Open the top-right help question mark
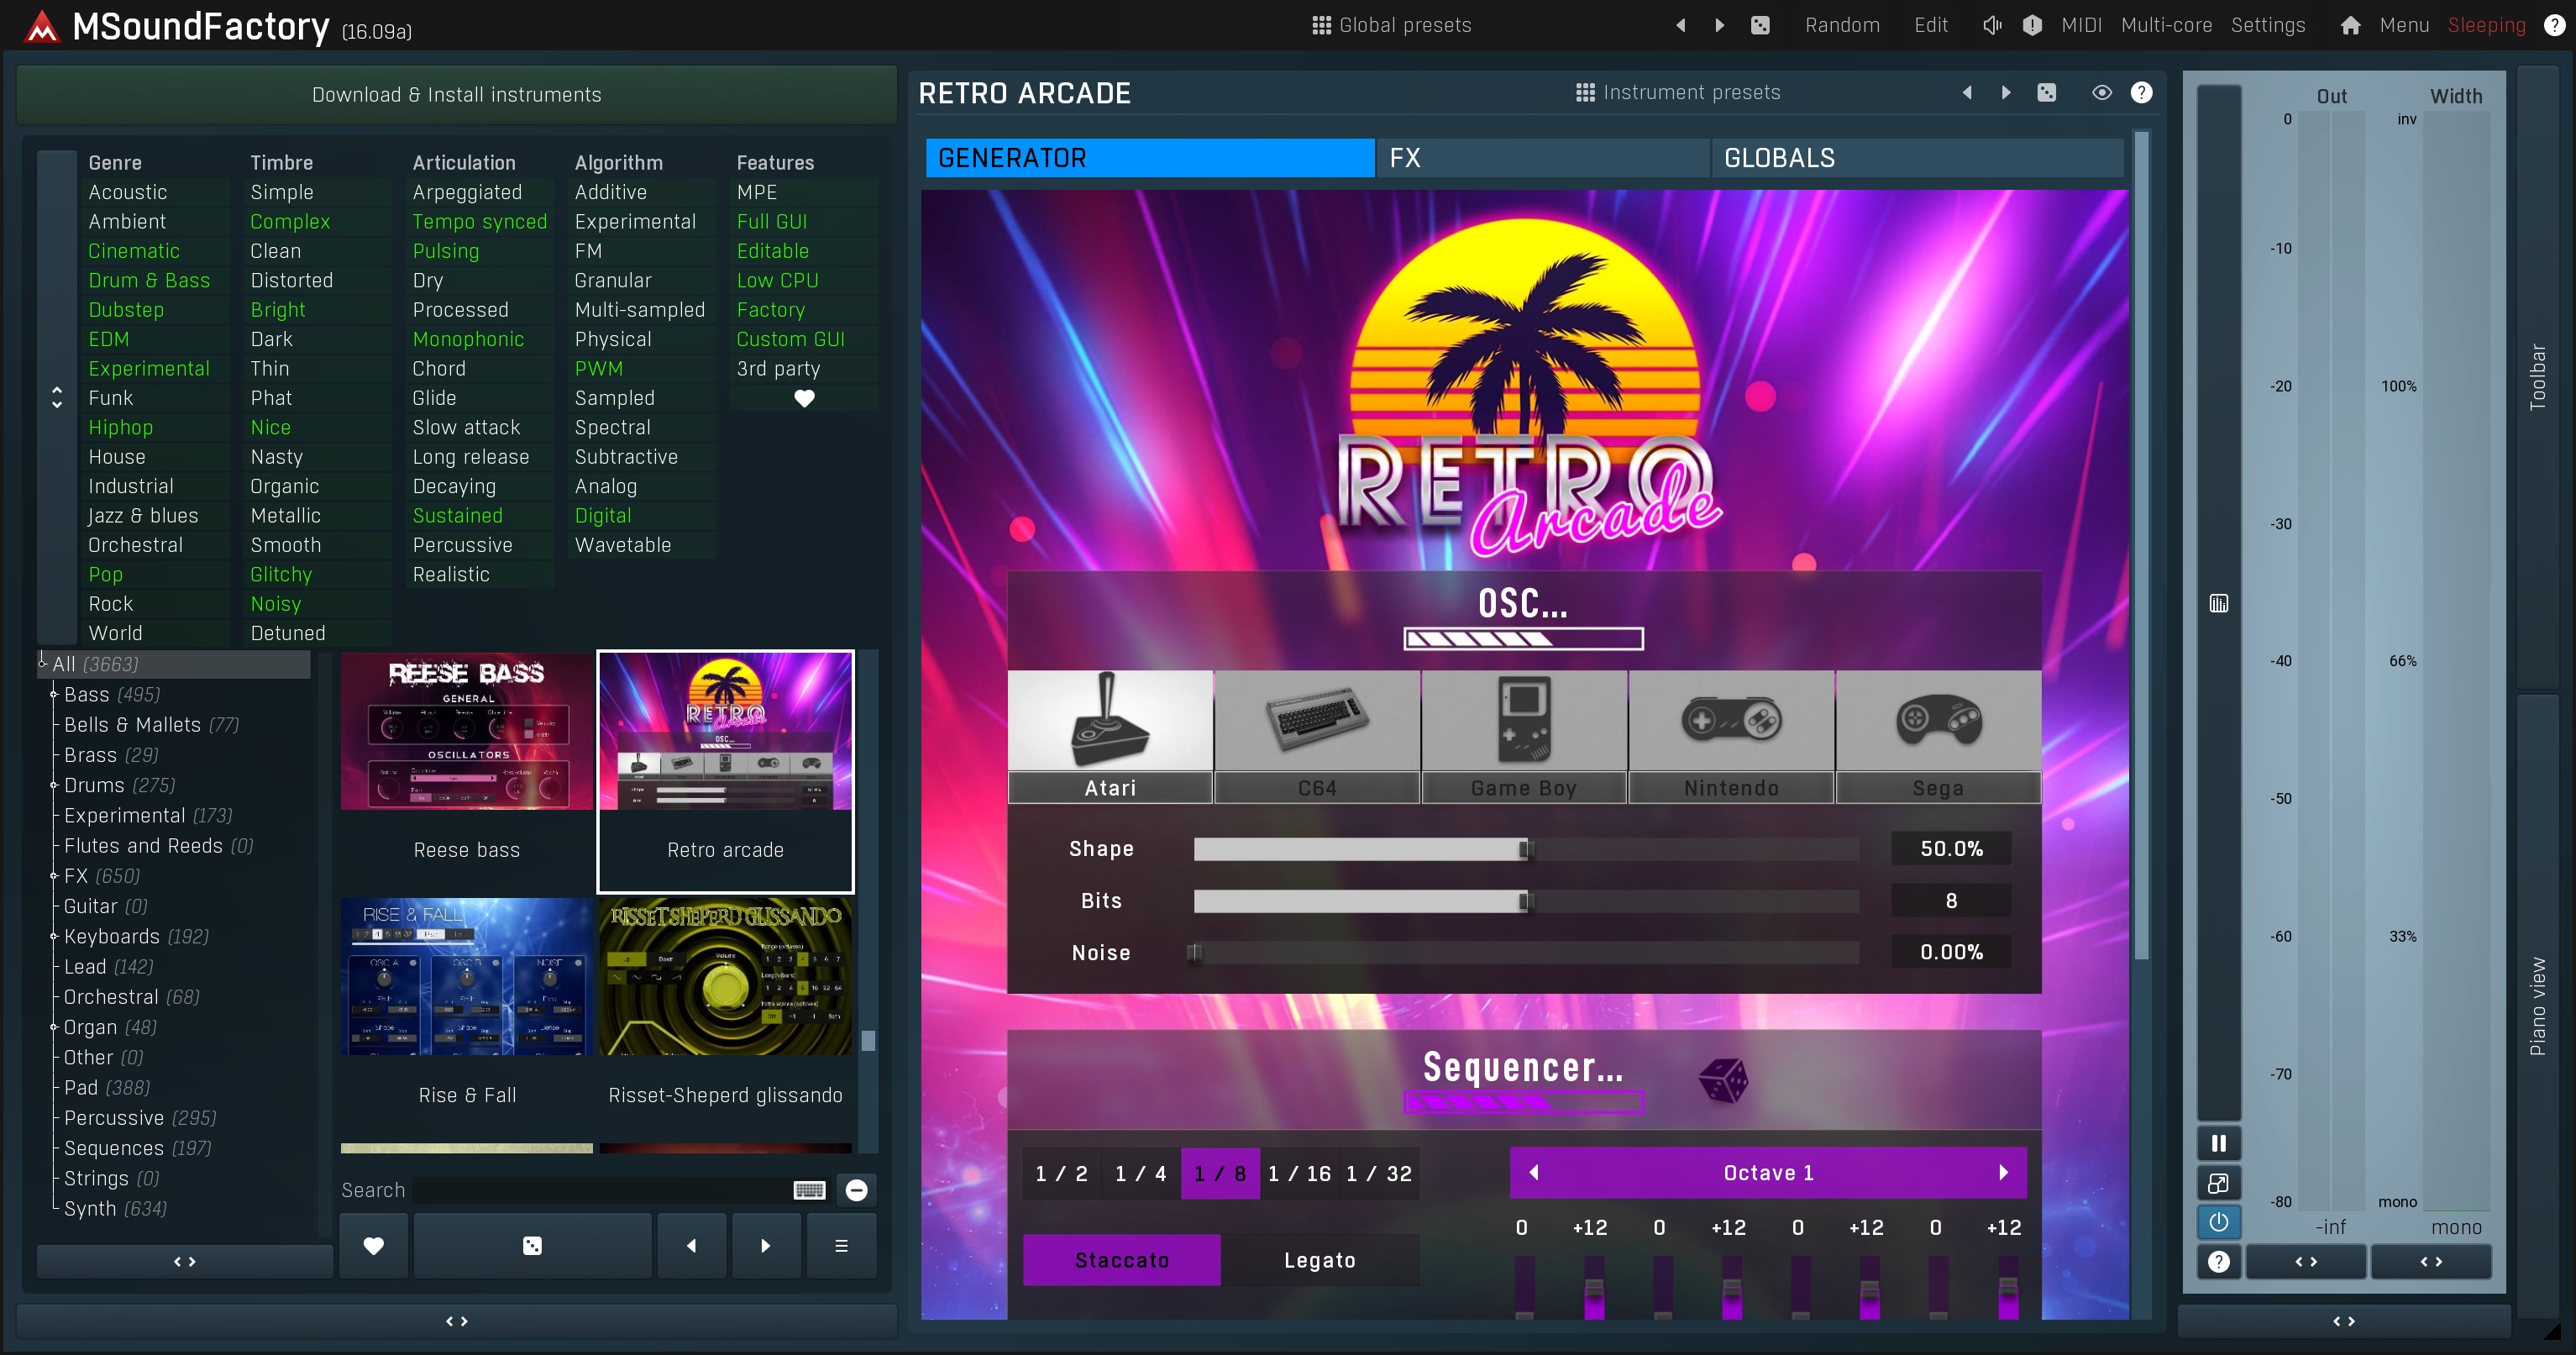Screen dimensions: 2576x1355 (2553, 25)
